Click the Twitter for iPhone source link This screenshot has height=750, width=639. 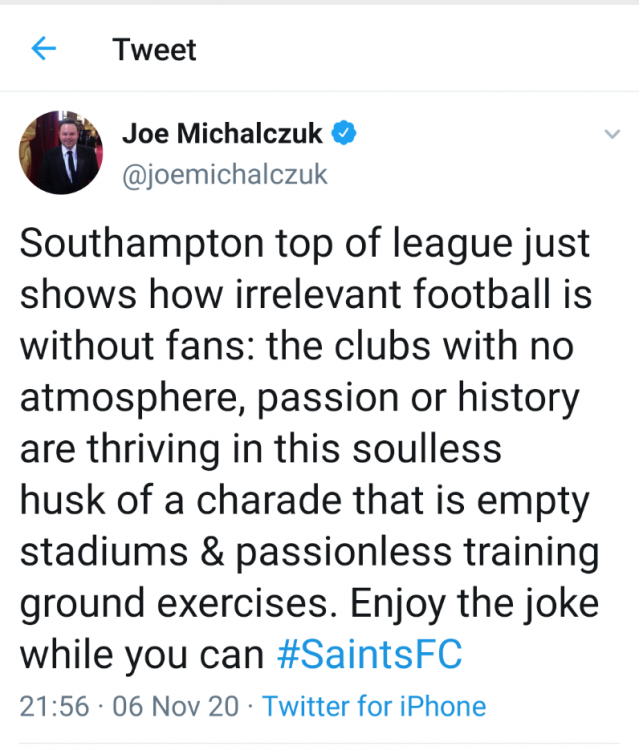coord(374,707)
